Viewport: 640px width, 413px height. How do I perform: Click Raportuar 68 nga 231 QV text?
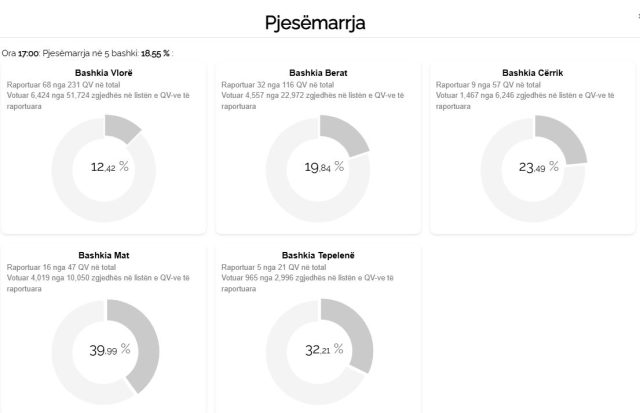[57, 85]
